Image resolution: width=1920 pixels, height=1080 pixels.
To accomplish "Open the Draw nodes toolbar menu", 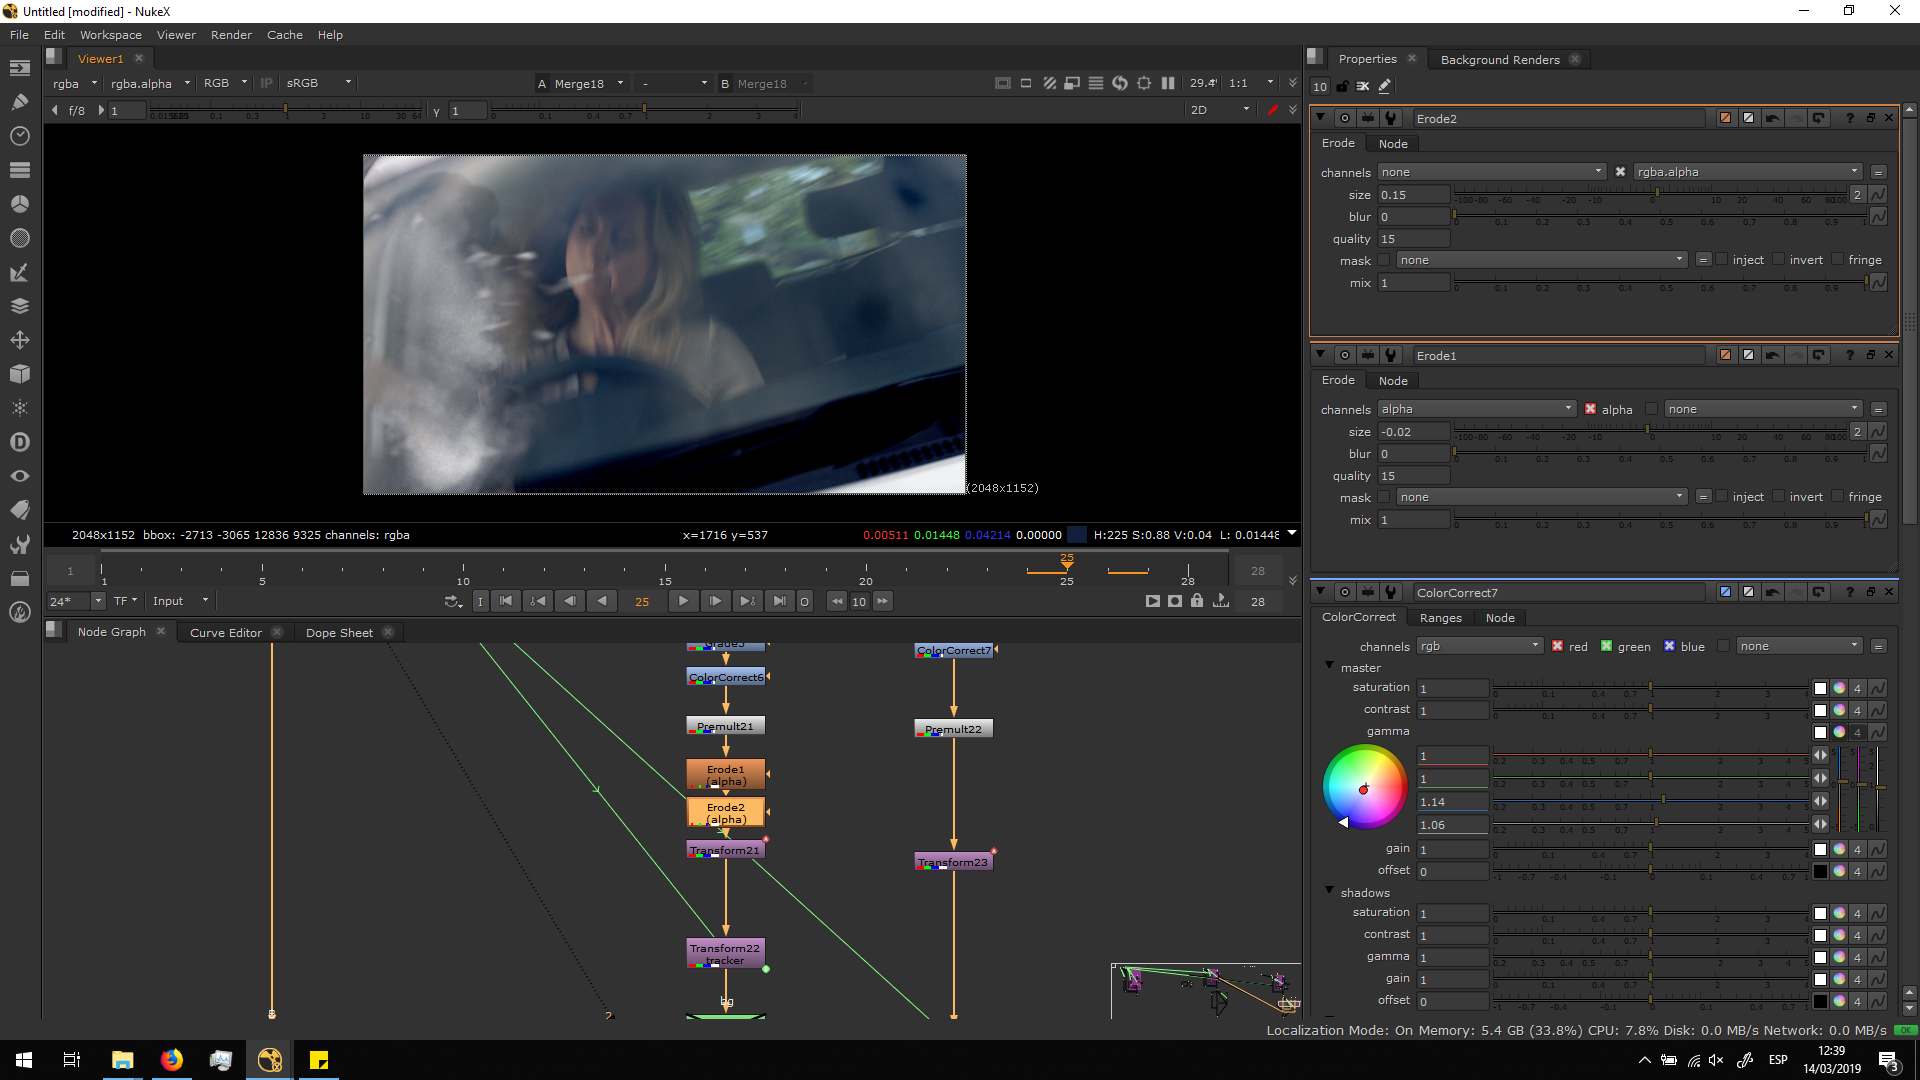I will click(x=19, y=102).
